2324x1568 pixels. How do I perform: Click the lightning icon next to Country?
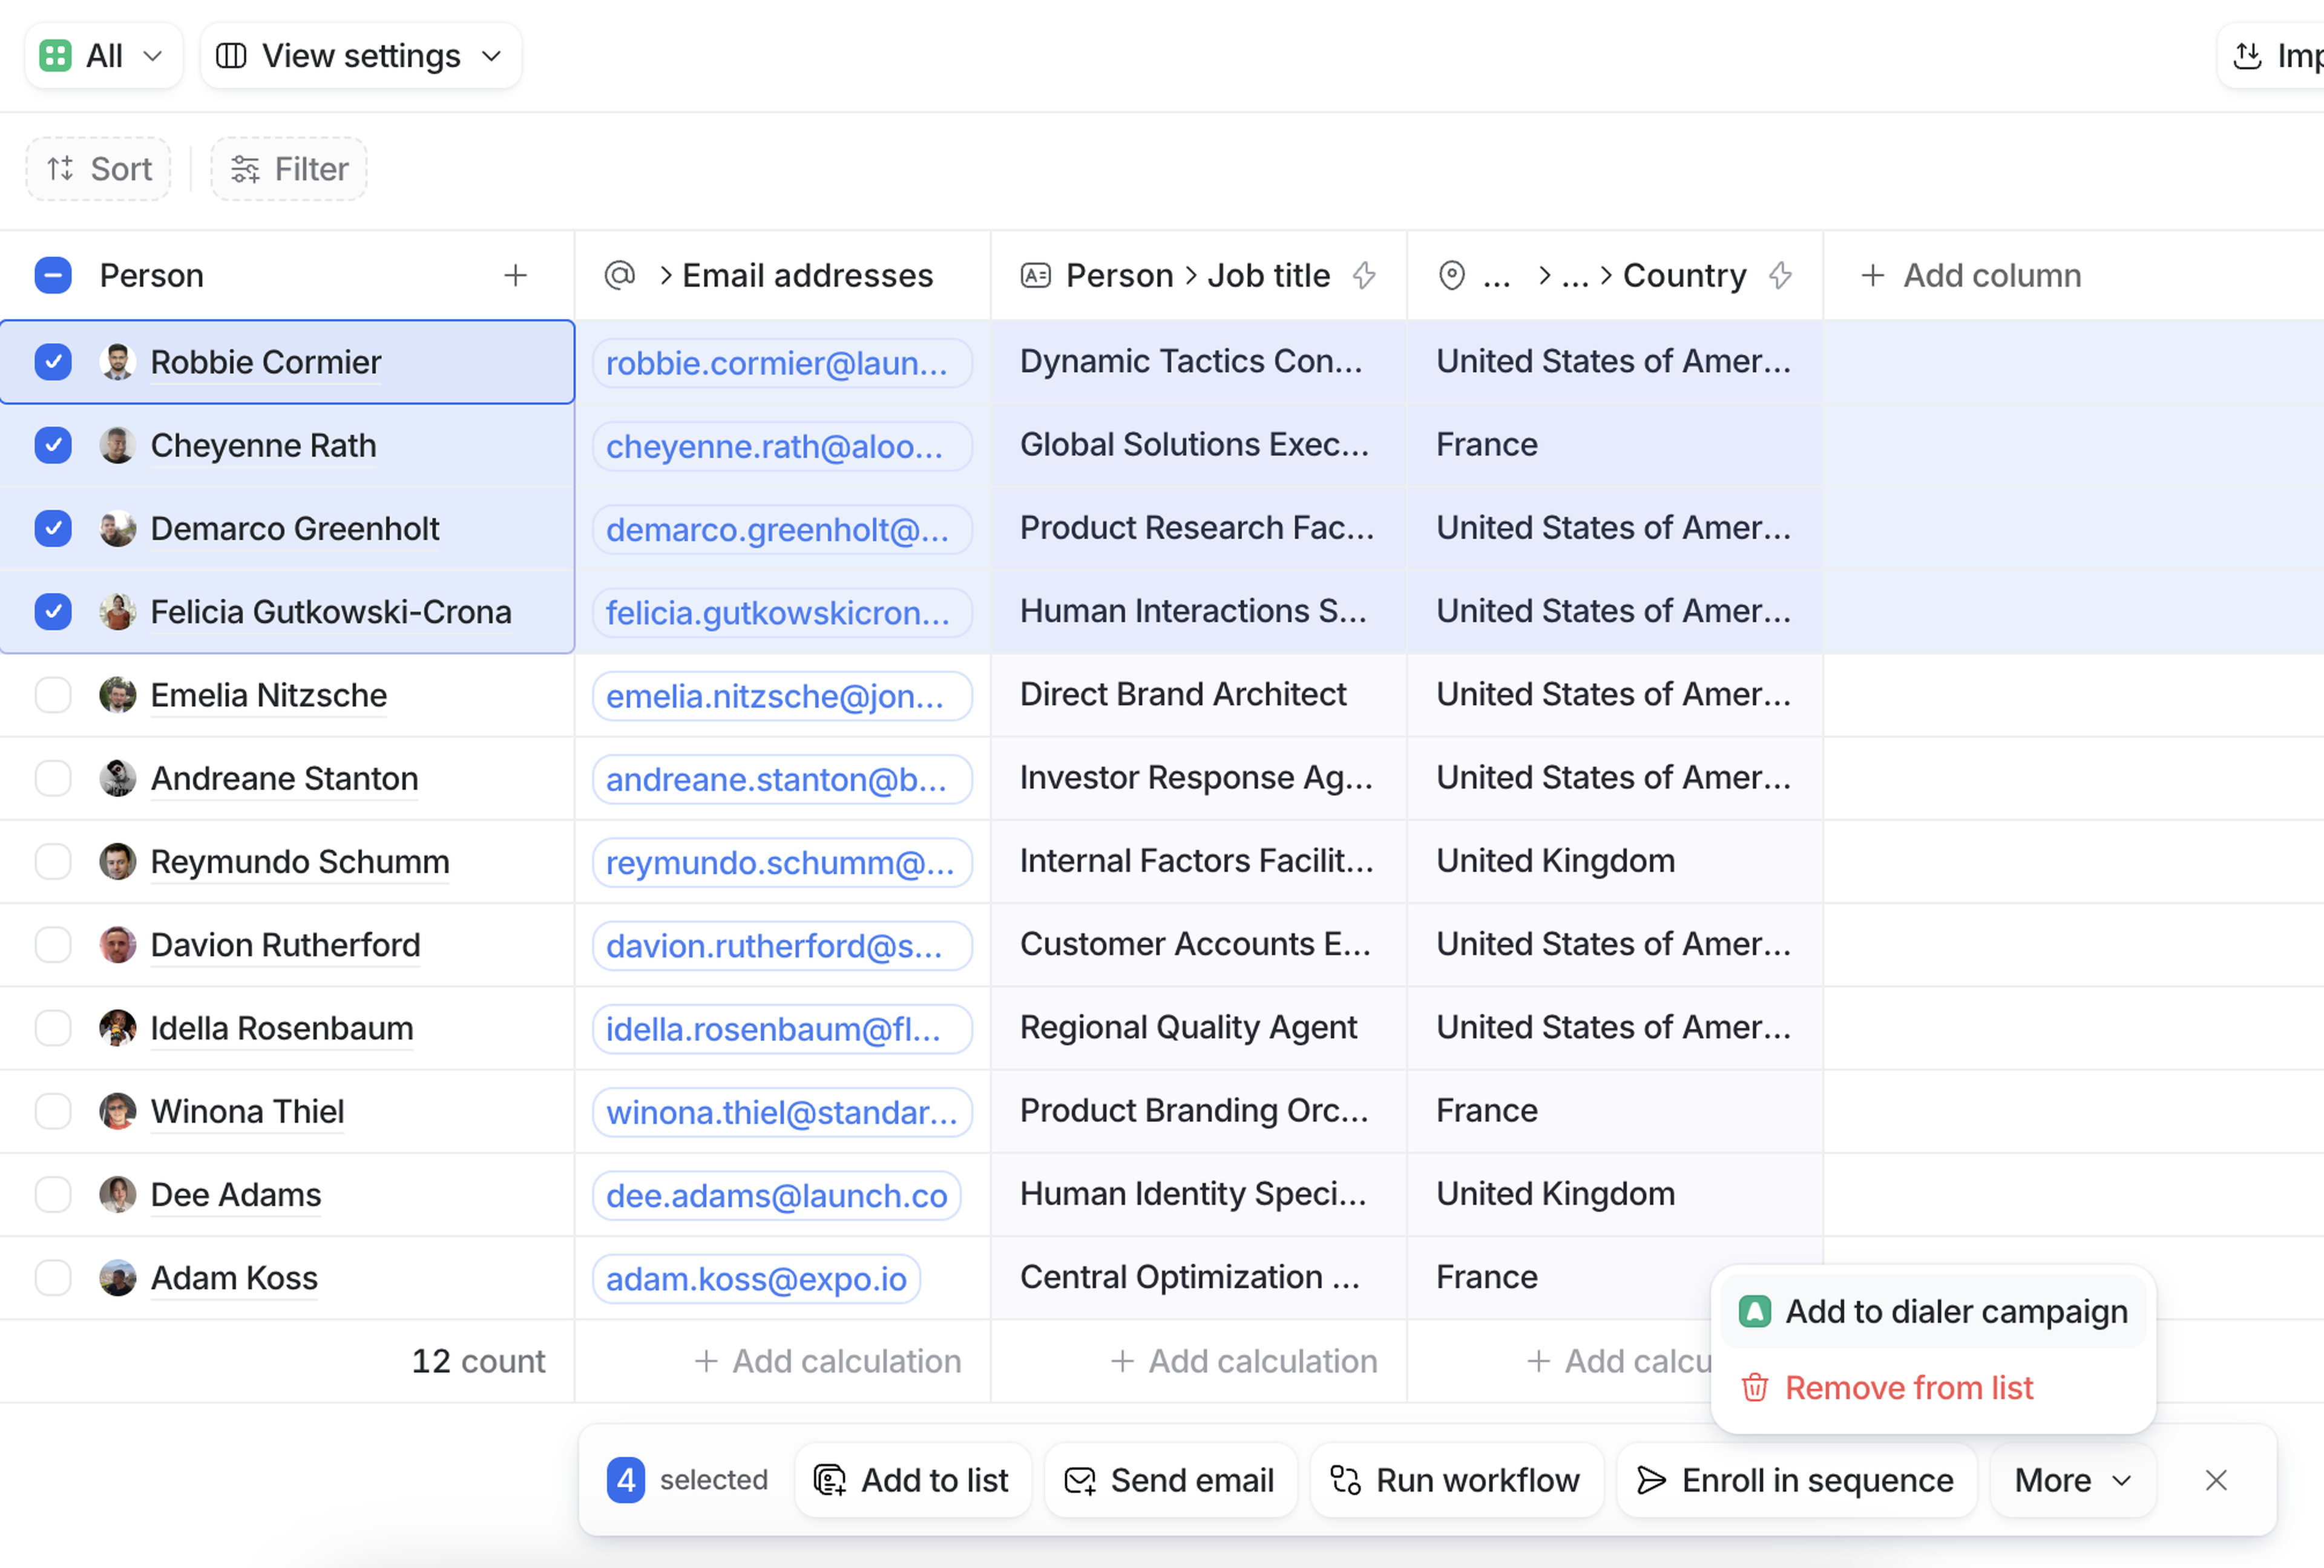(1780, 275)
